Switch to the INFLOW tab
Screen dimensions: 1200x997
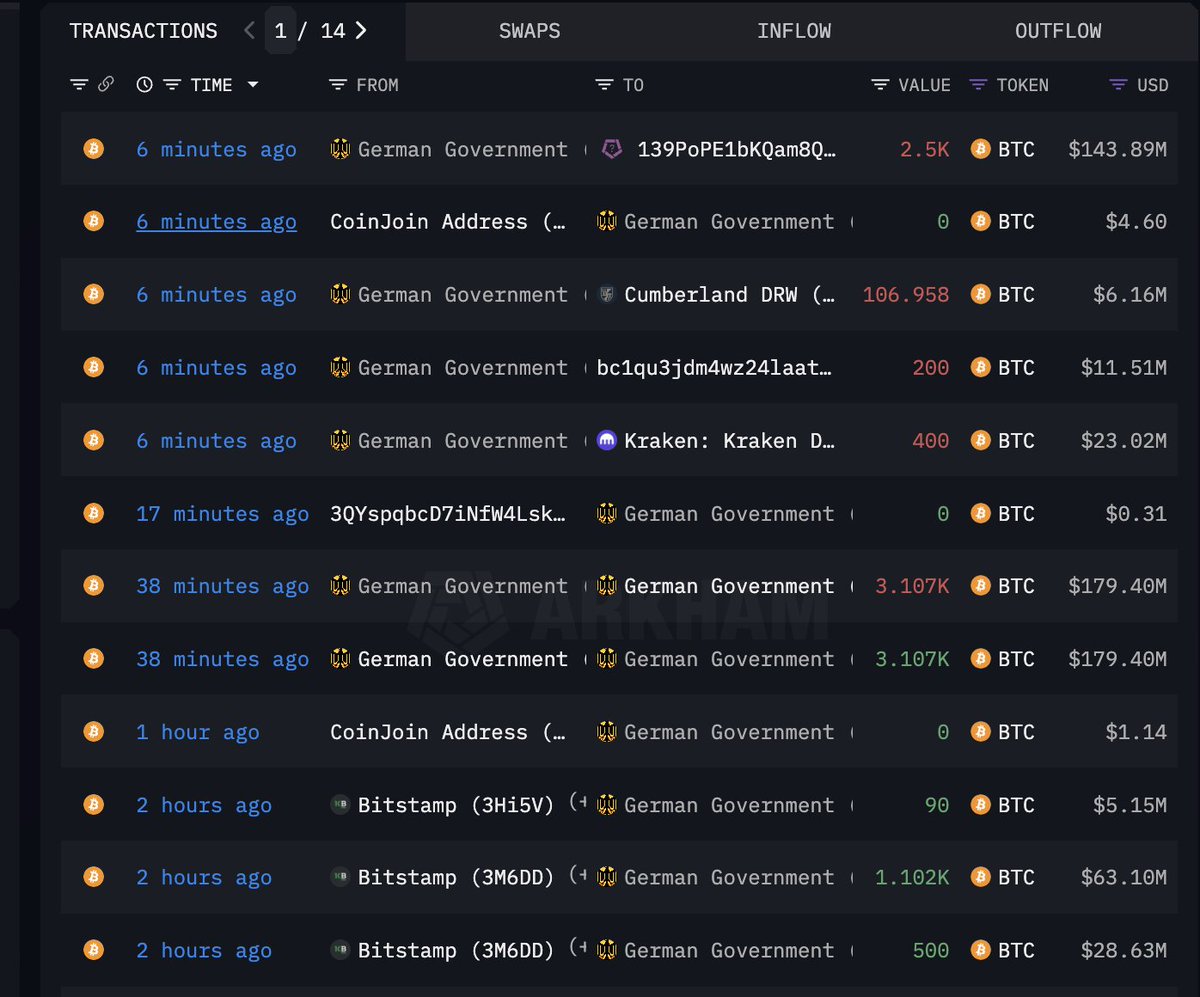coord(794,31)
